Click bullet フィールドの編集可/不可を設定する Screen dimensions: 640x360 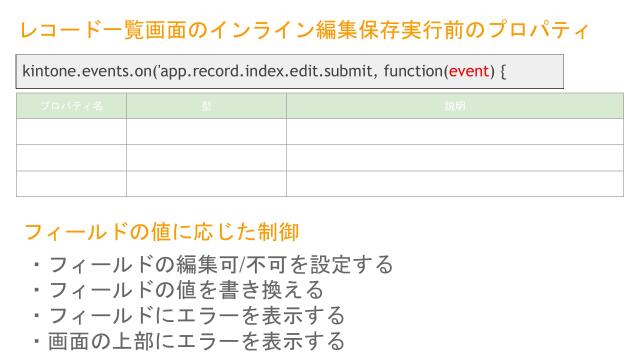click(x=213, y=264)
